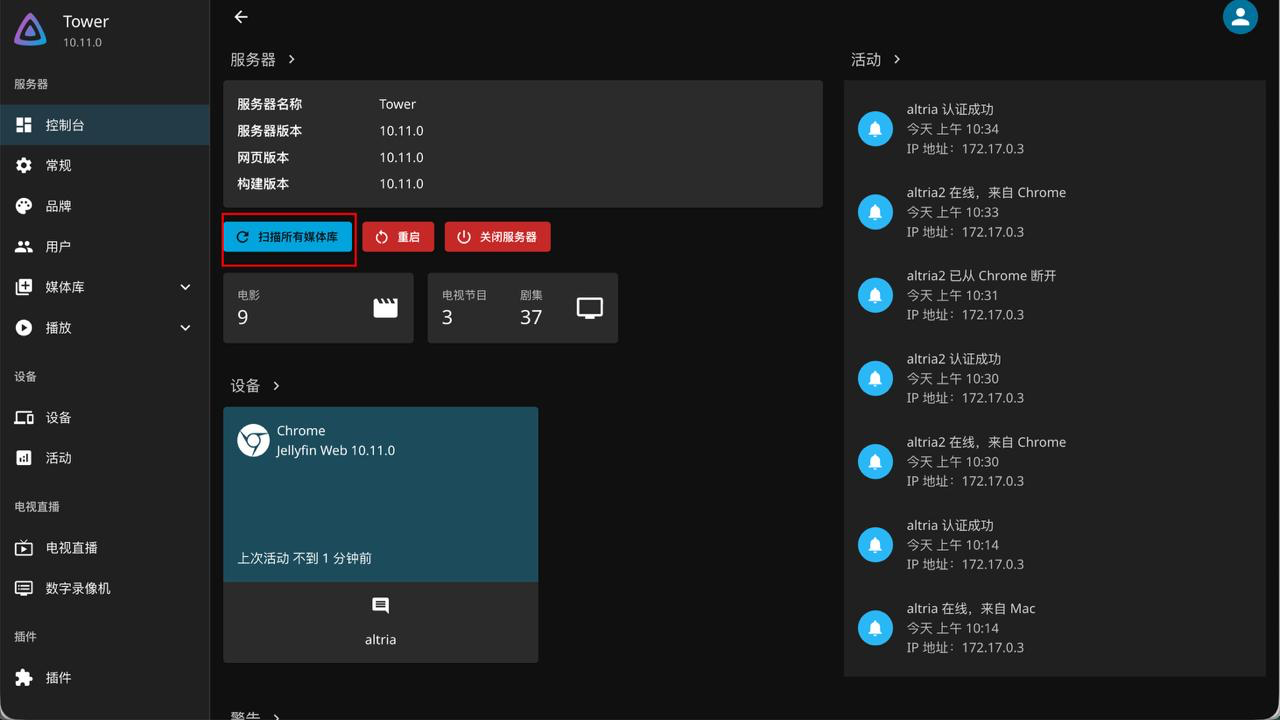The image size is (1280, 720).
Task: Open 电视直播 in the sidebar
Action: tap(71, 548)
